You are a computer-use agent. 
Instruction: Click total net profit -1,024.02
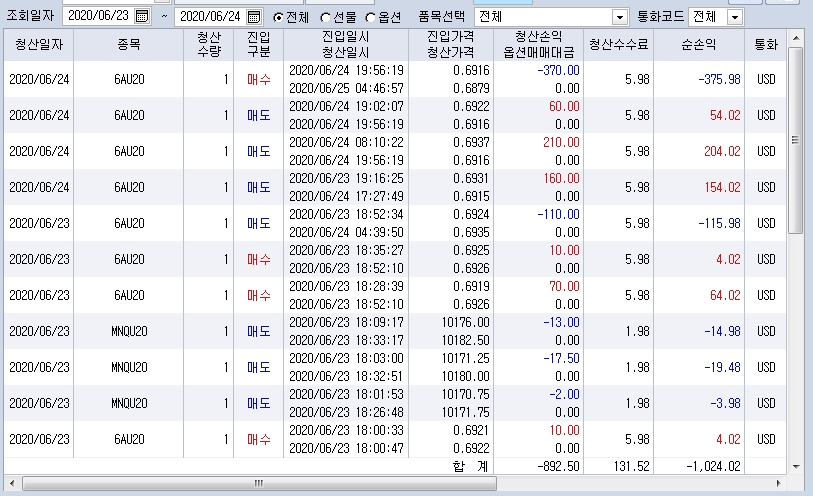pos(713,466)
